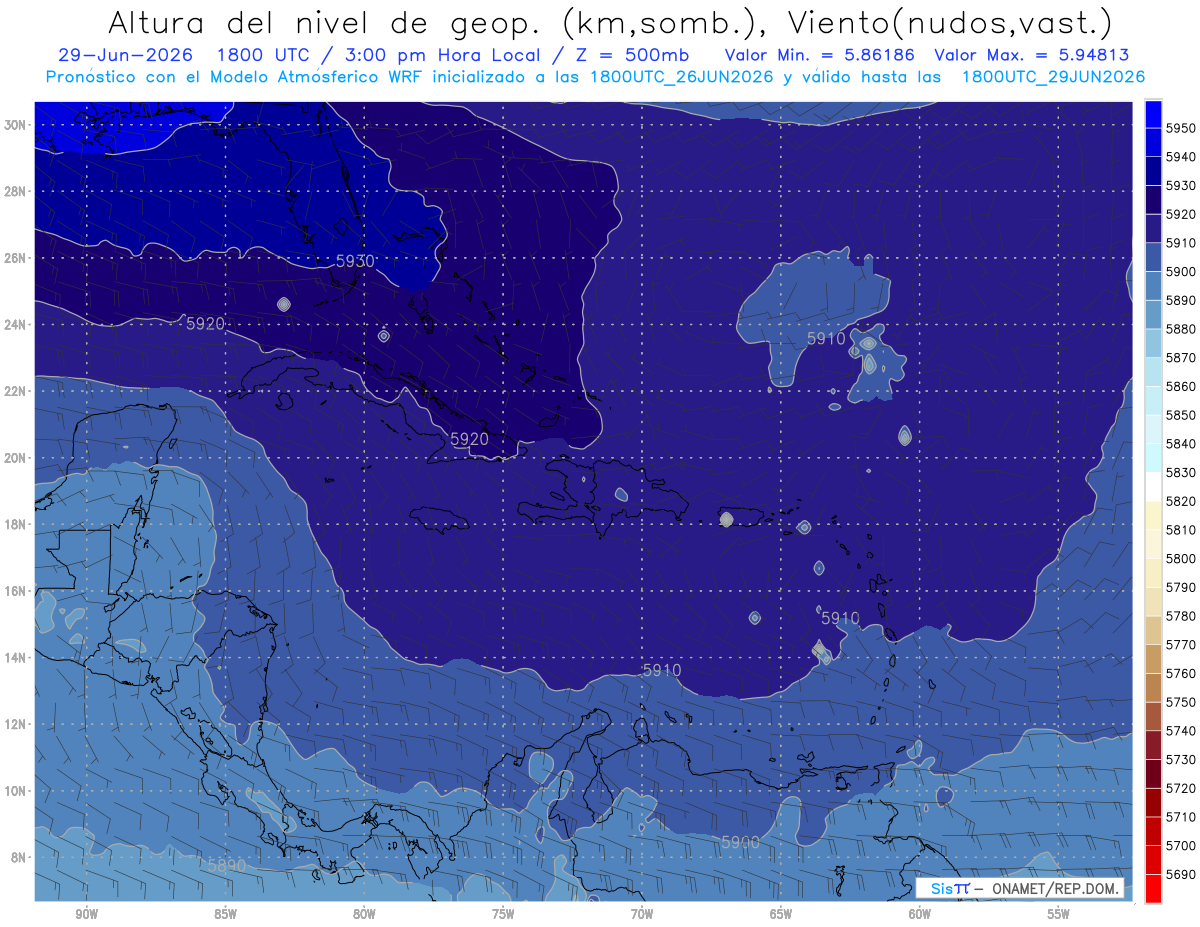Image resolution: width=1200 pixels, height=927 pixels.
Task: Click the '5820' colorbar tick label
Action: (x=1181, y=501)
